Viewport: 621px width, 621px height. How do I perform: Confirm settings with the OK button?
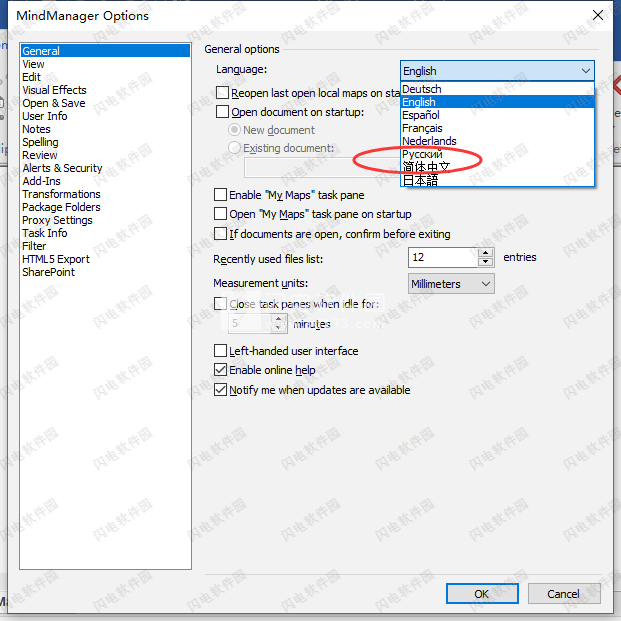coord(482,594)
